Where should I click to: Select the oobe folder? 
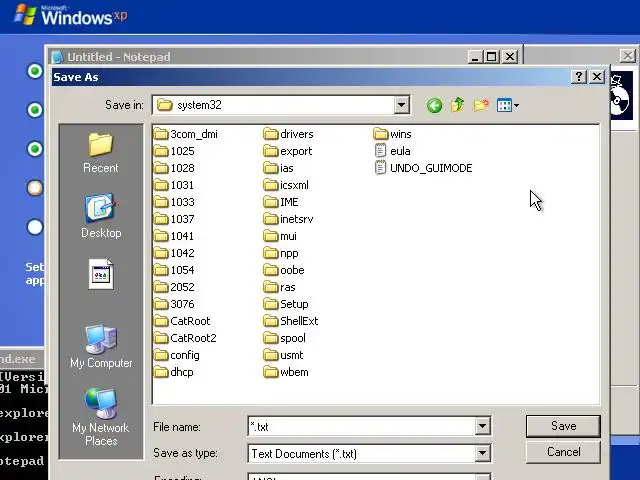click(284, 270)
